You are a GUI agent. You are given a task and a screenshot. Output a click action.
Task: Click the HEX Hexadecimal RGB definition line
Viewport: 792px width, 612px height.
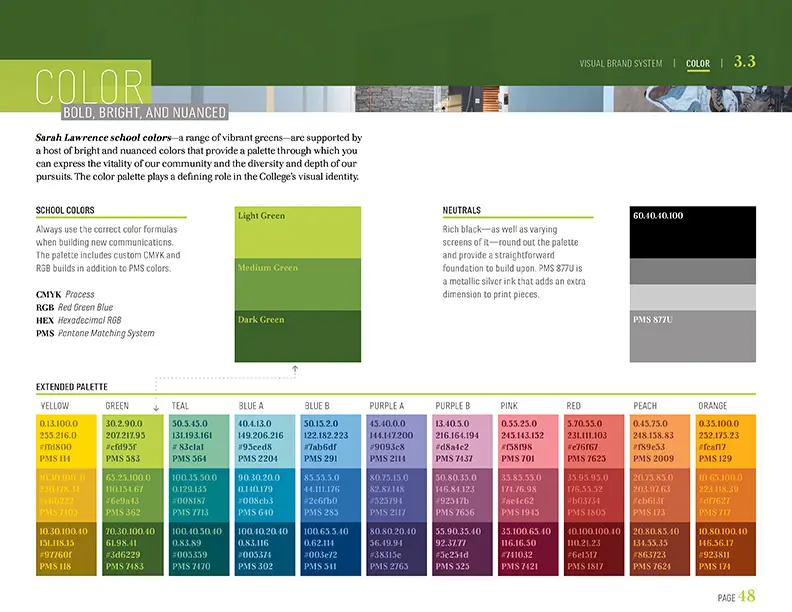78,320
